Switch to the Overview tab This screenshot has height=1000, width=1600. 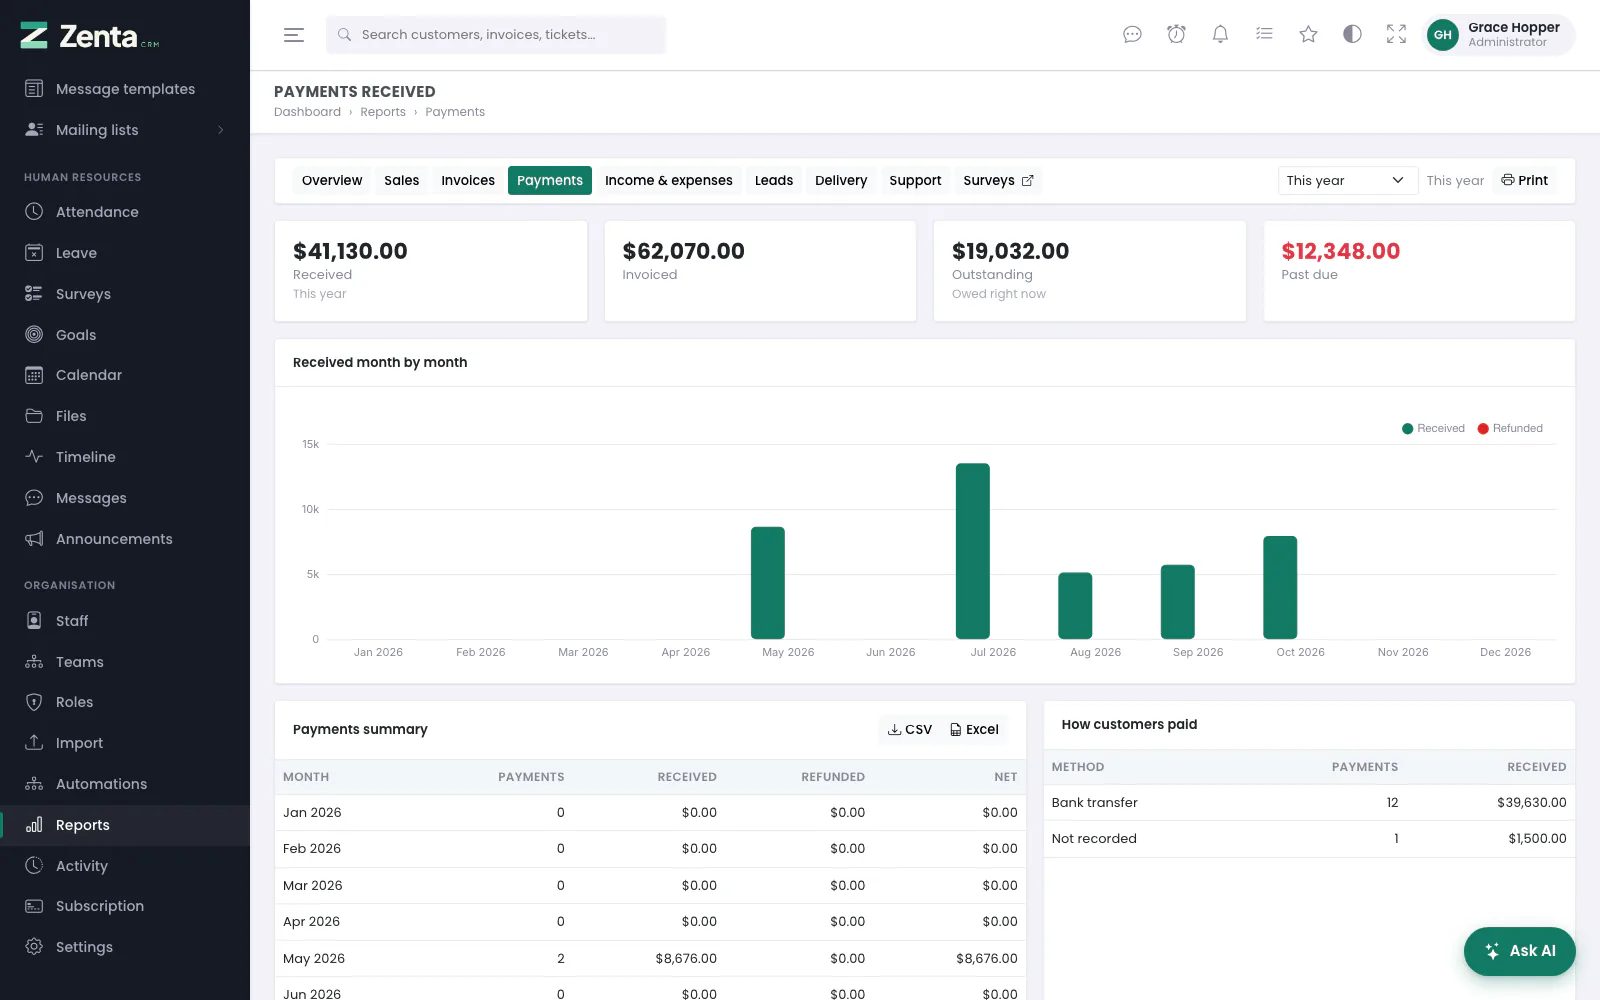(x=332, y=181)
